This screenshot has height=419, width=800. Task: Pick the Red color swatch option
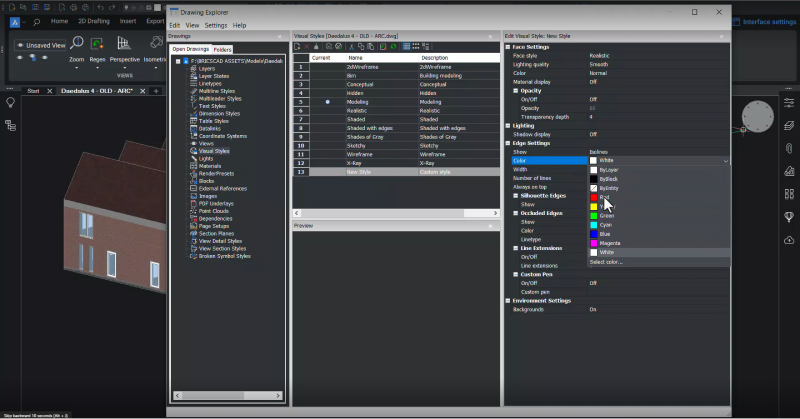pyautogui.click(x=594, y=198)
